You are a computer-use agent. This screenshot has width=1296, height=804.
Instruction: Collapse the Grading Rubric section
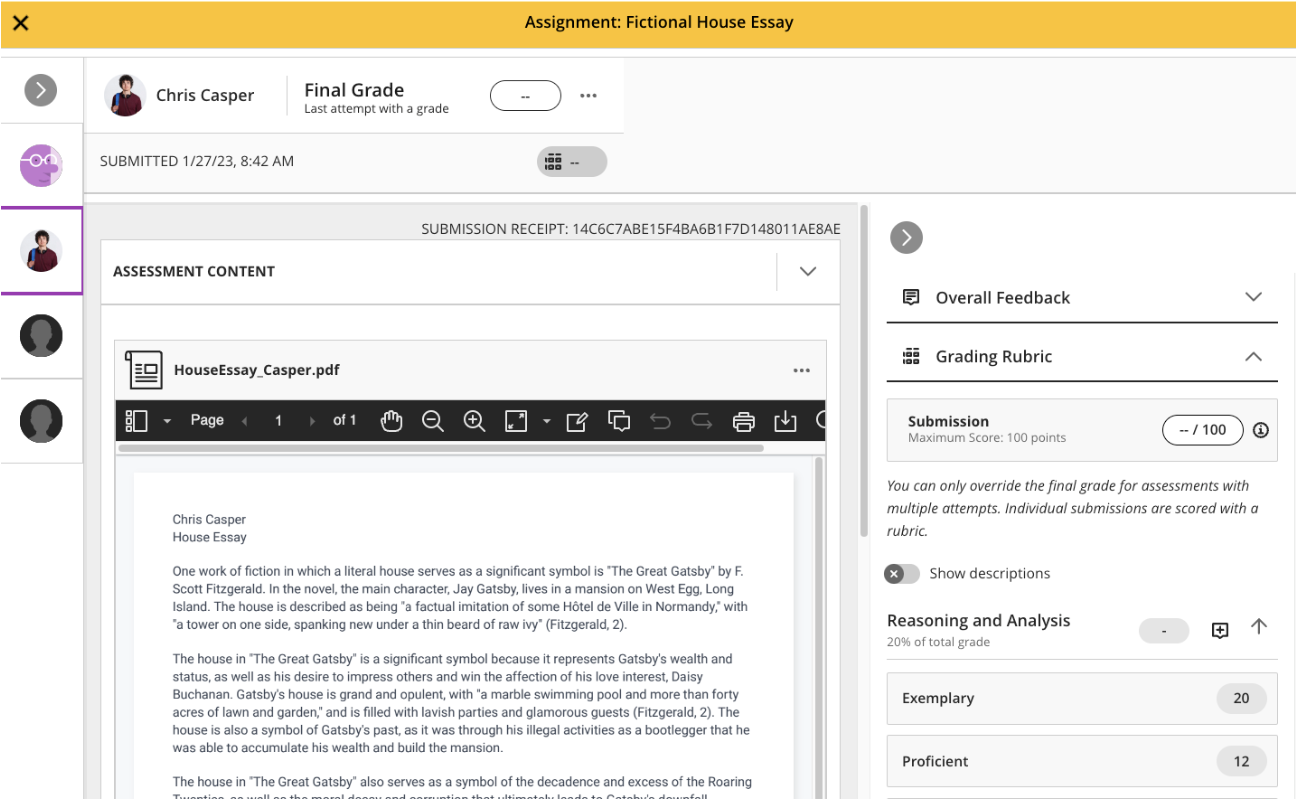[1252, 356]
